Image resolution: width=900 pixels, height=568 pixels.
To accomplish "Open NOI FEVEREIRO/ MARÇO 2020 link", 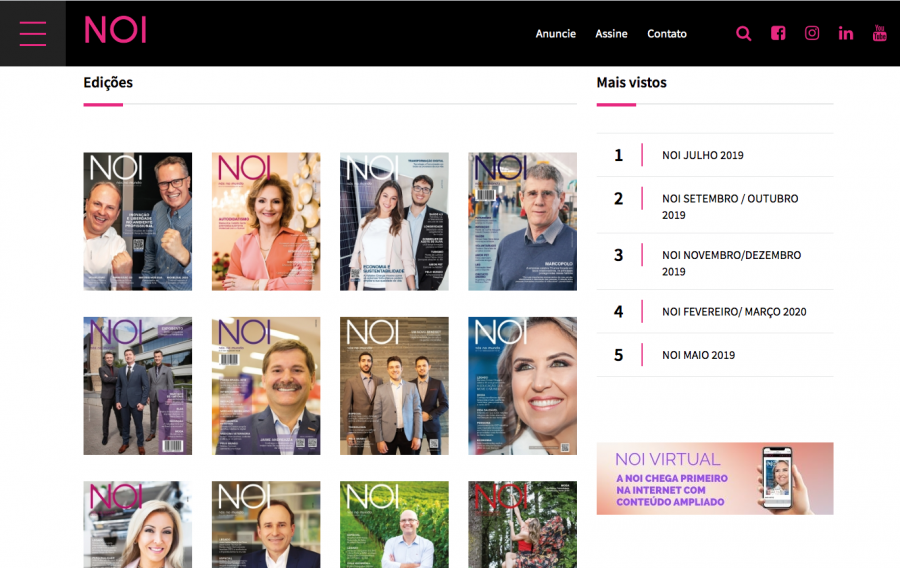I will click(734, 312).
